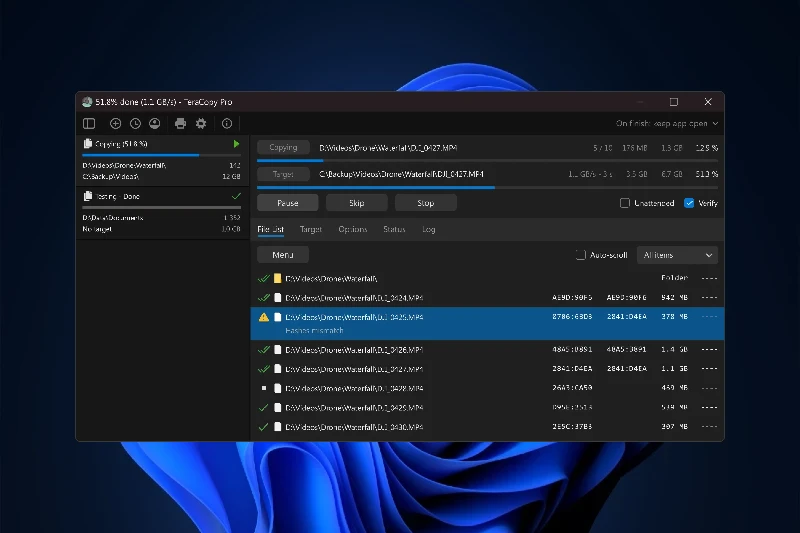Click the printer icon in toolbar

[180, 123]
